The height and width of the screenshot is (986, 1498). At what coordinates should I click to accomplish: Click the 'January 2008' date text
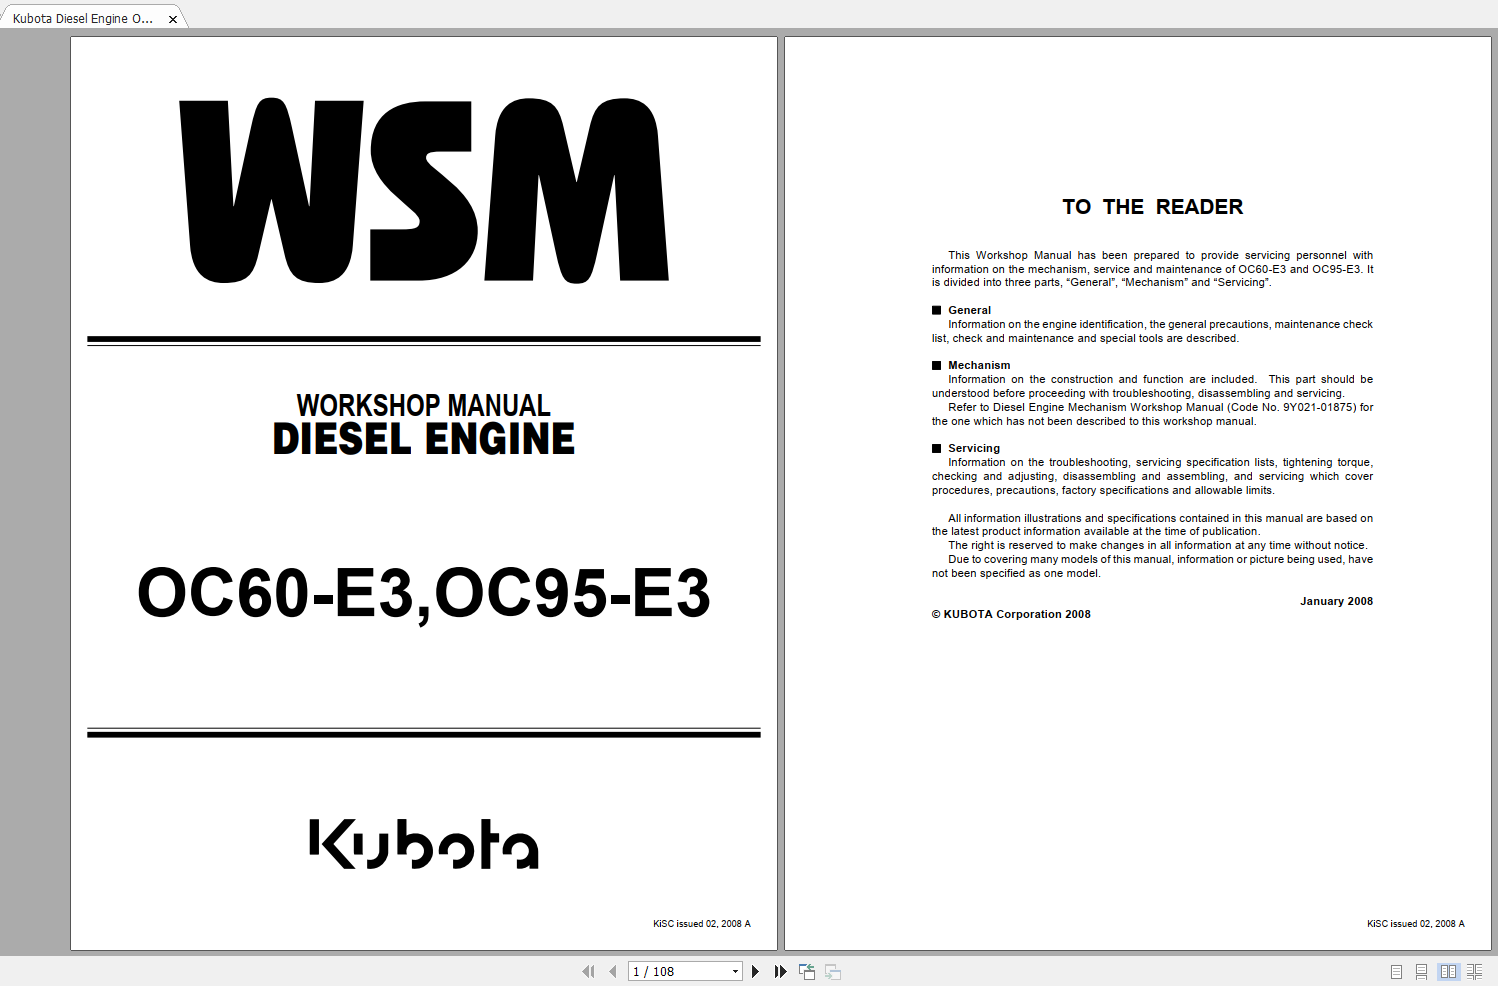coord(1336,601)
